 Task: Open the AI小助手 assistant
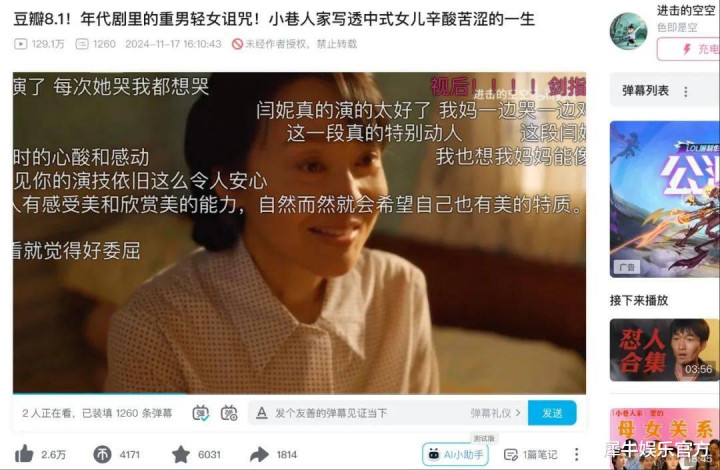(x=455, y=454)
